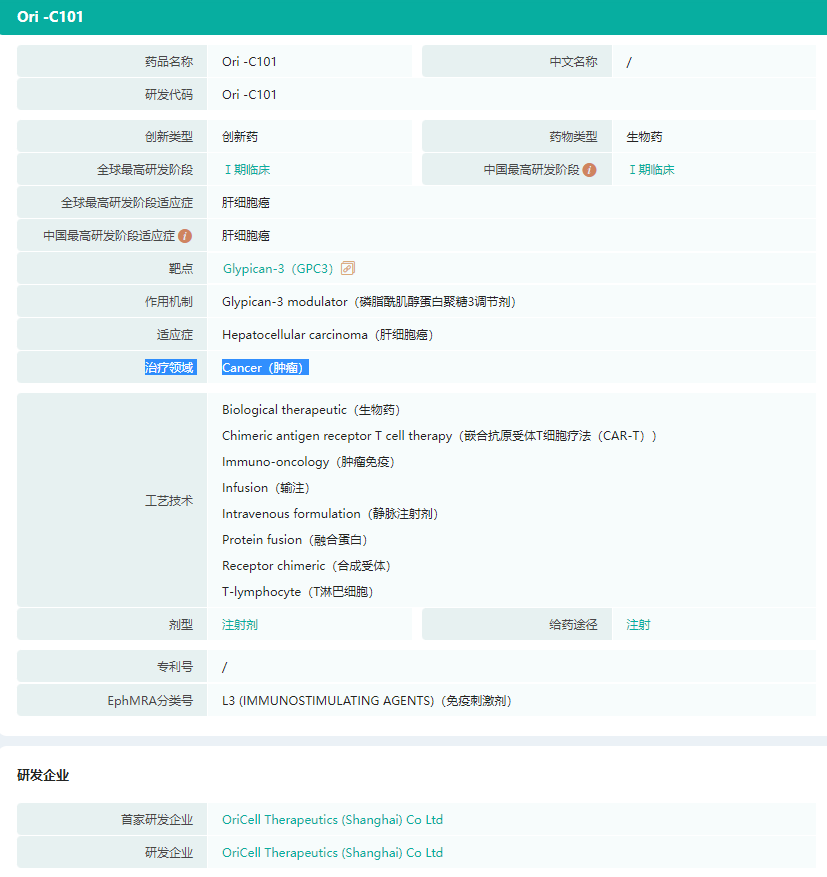Click Infusion（输注）entry
Screen dimensions: 827x877
pyautogui.click(x=266, y=488)
